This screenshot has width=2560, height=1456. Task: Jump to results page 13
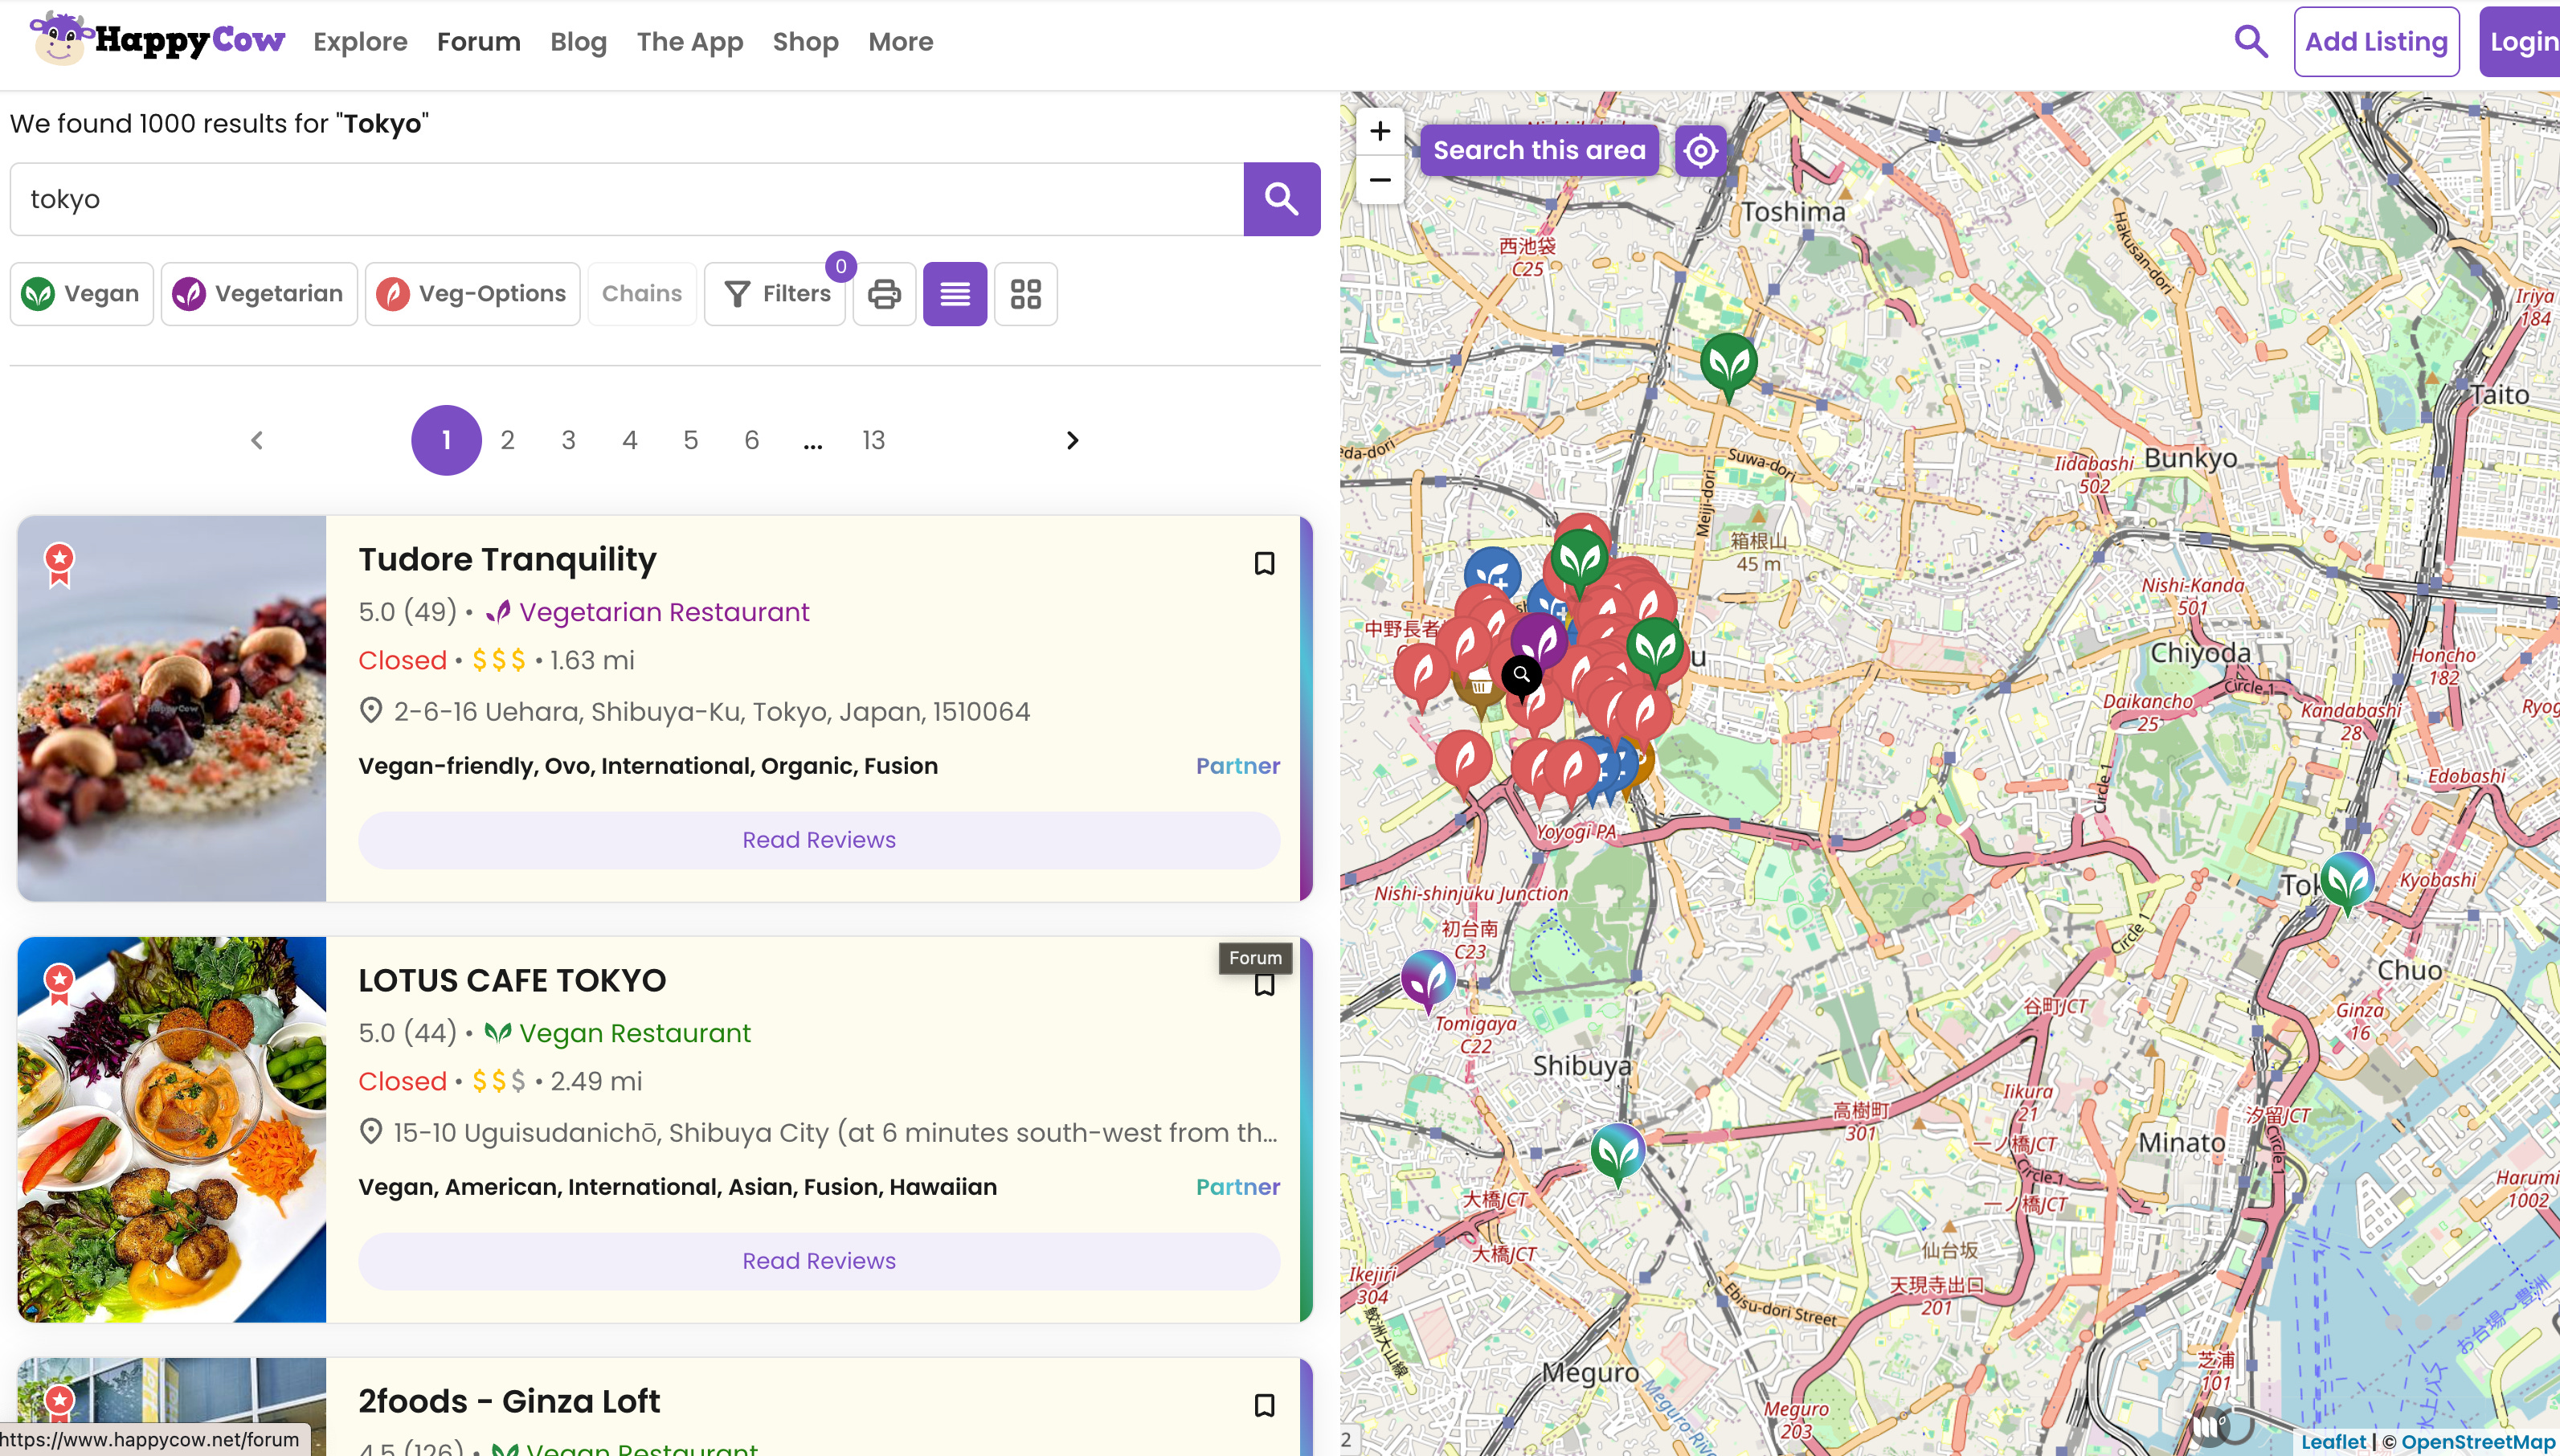pyautogui.click(x=873, y=440)
